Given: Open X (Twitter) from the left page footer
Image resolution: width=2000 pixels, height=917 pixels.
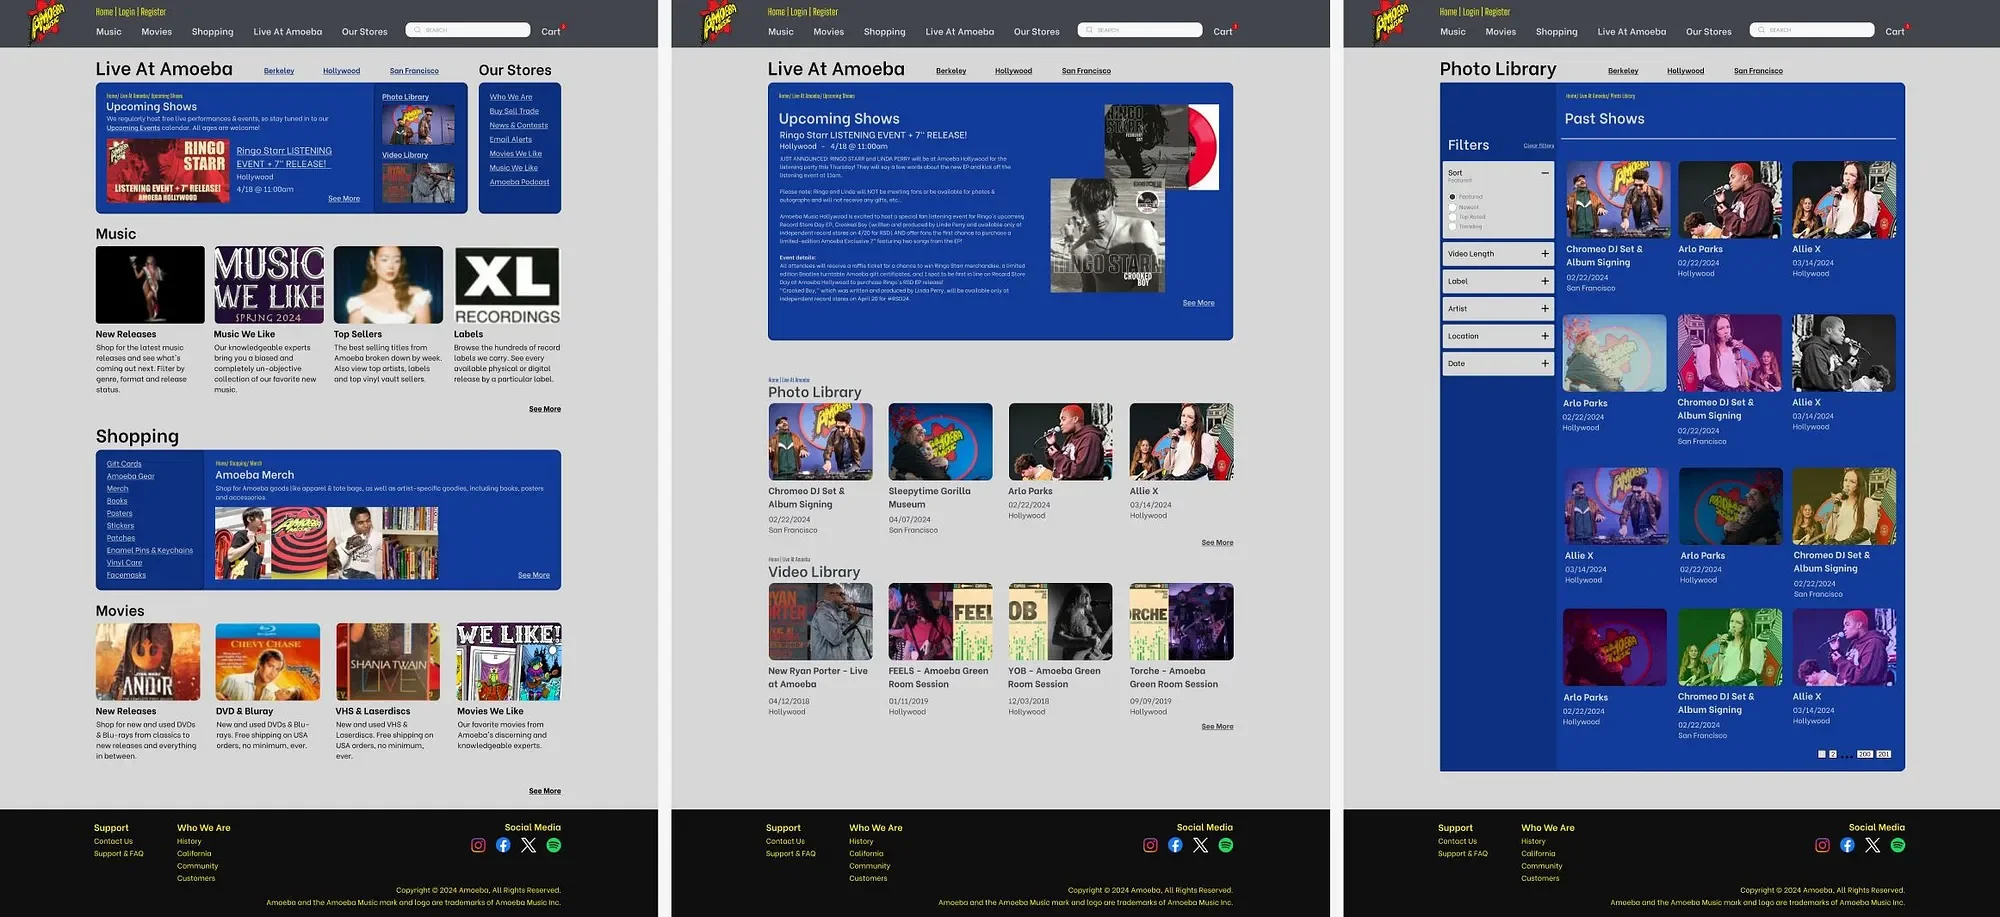Looking at the screenshot, I should pyautogui.click(x=528, y=845).
